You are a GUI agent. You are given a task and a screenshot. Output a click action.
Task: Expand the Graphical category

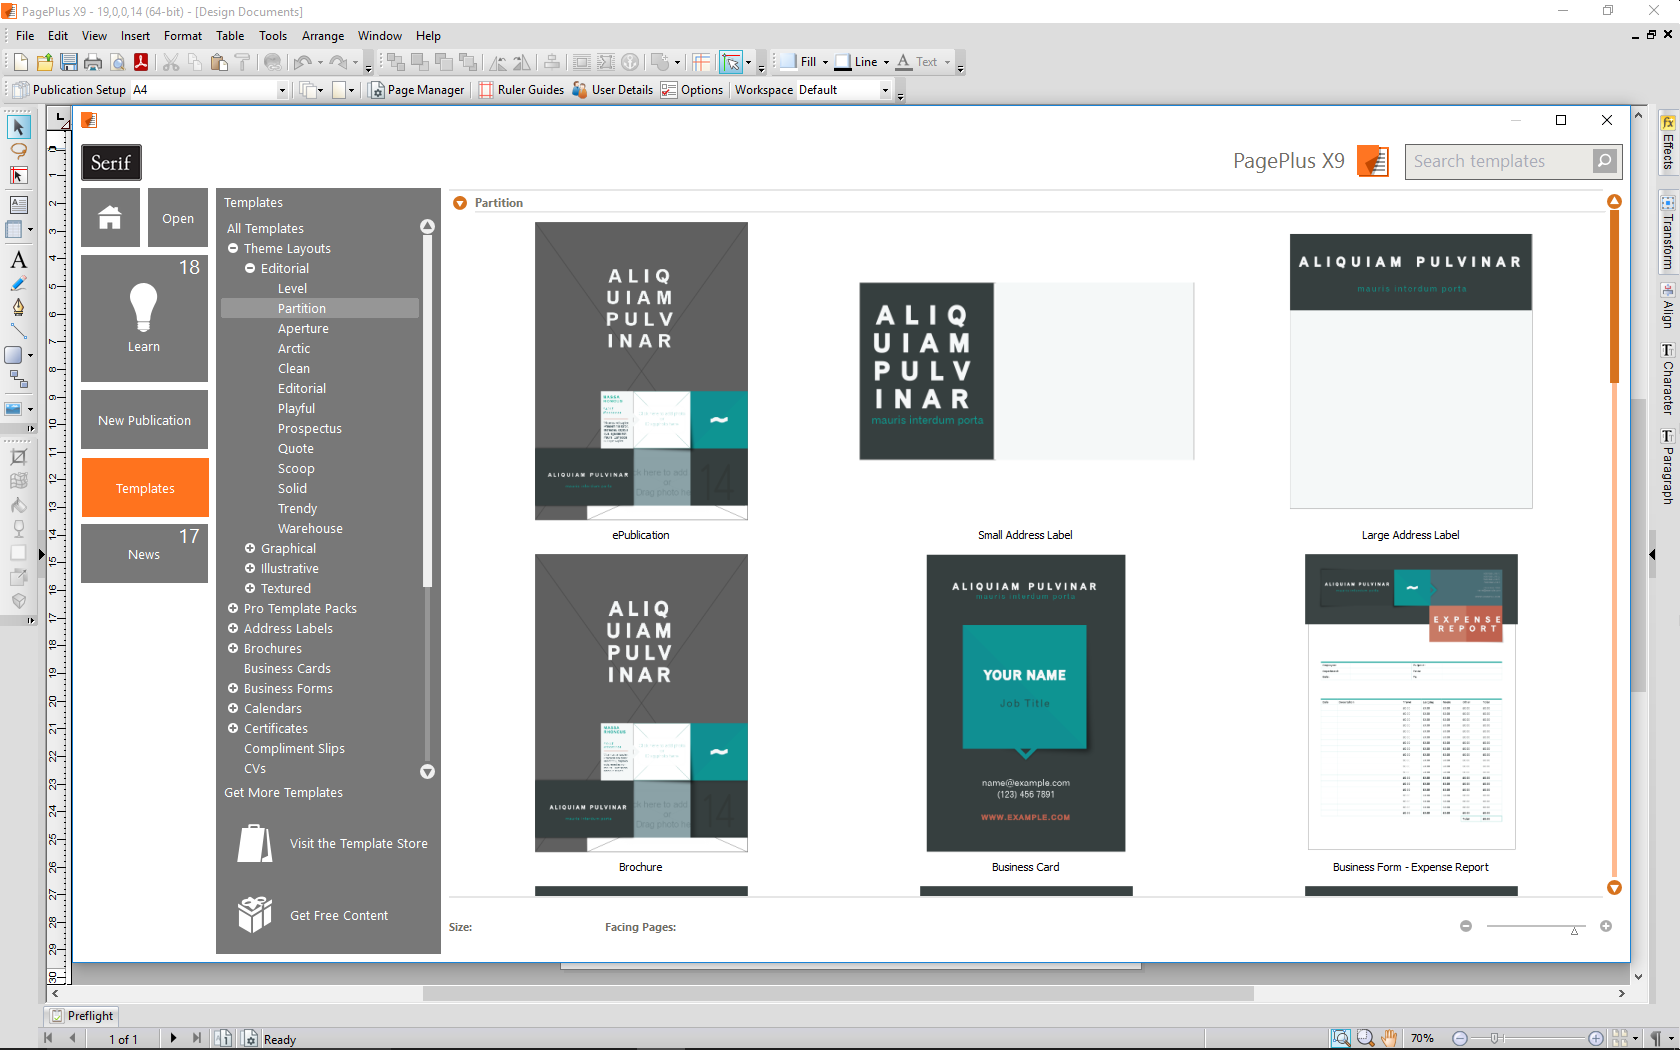pos(250,549)
